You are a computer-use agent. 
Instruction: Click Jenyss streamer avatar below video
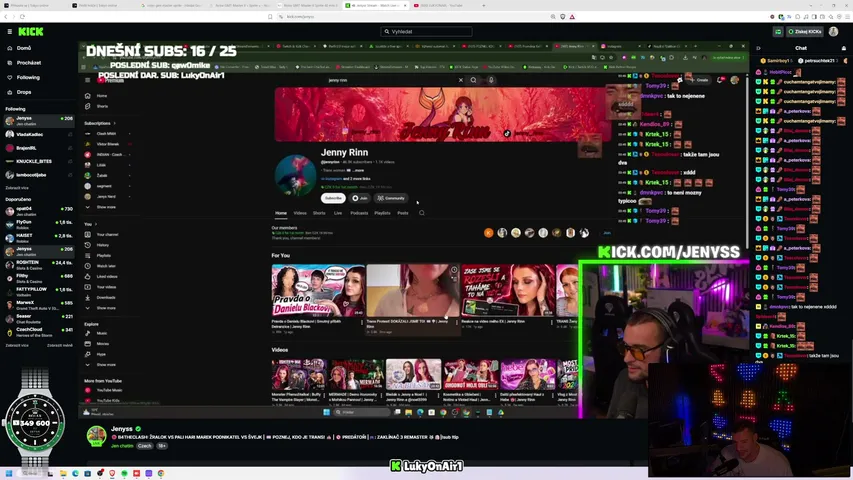96,436
